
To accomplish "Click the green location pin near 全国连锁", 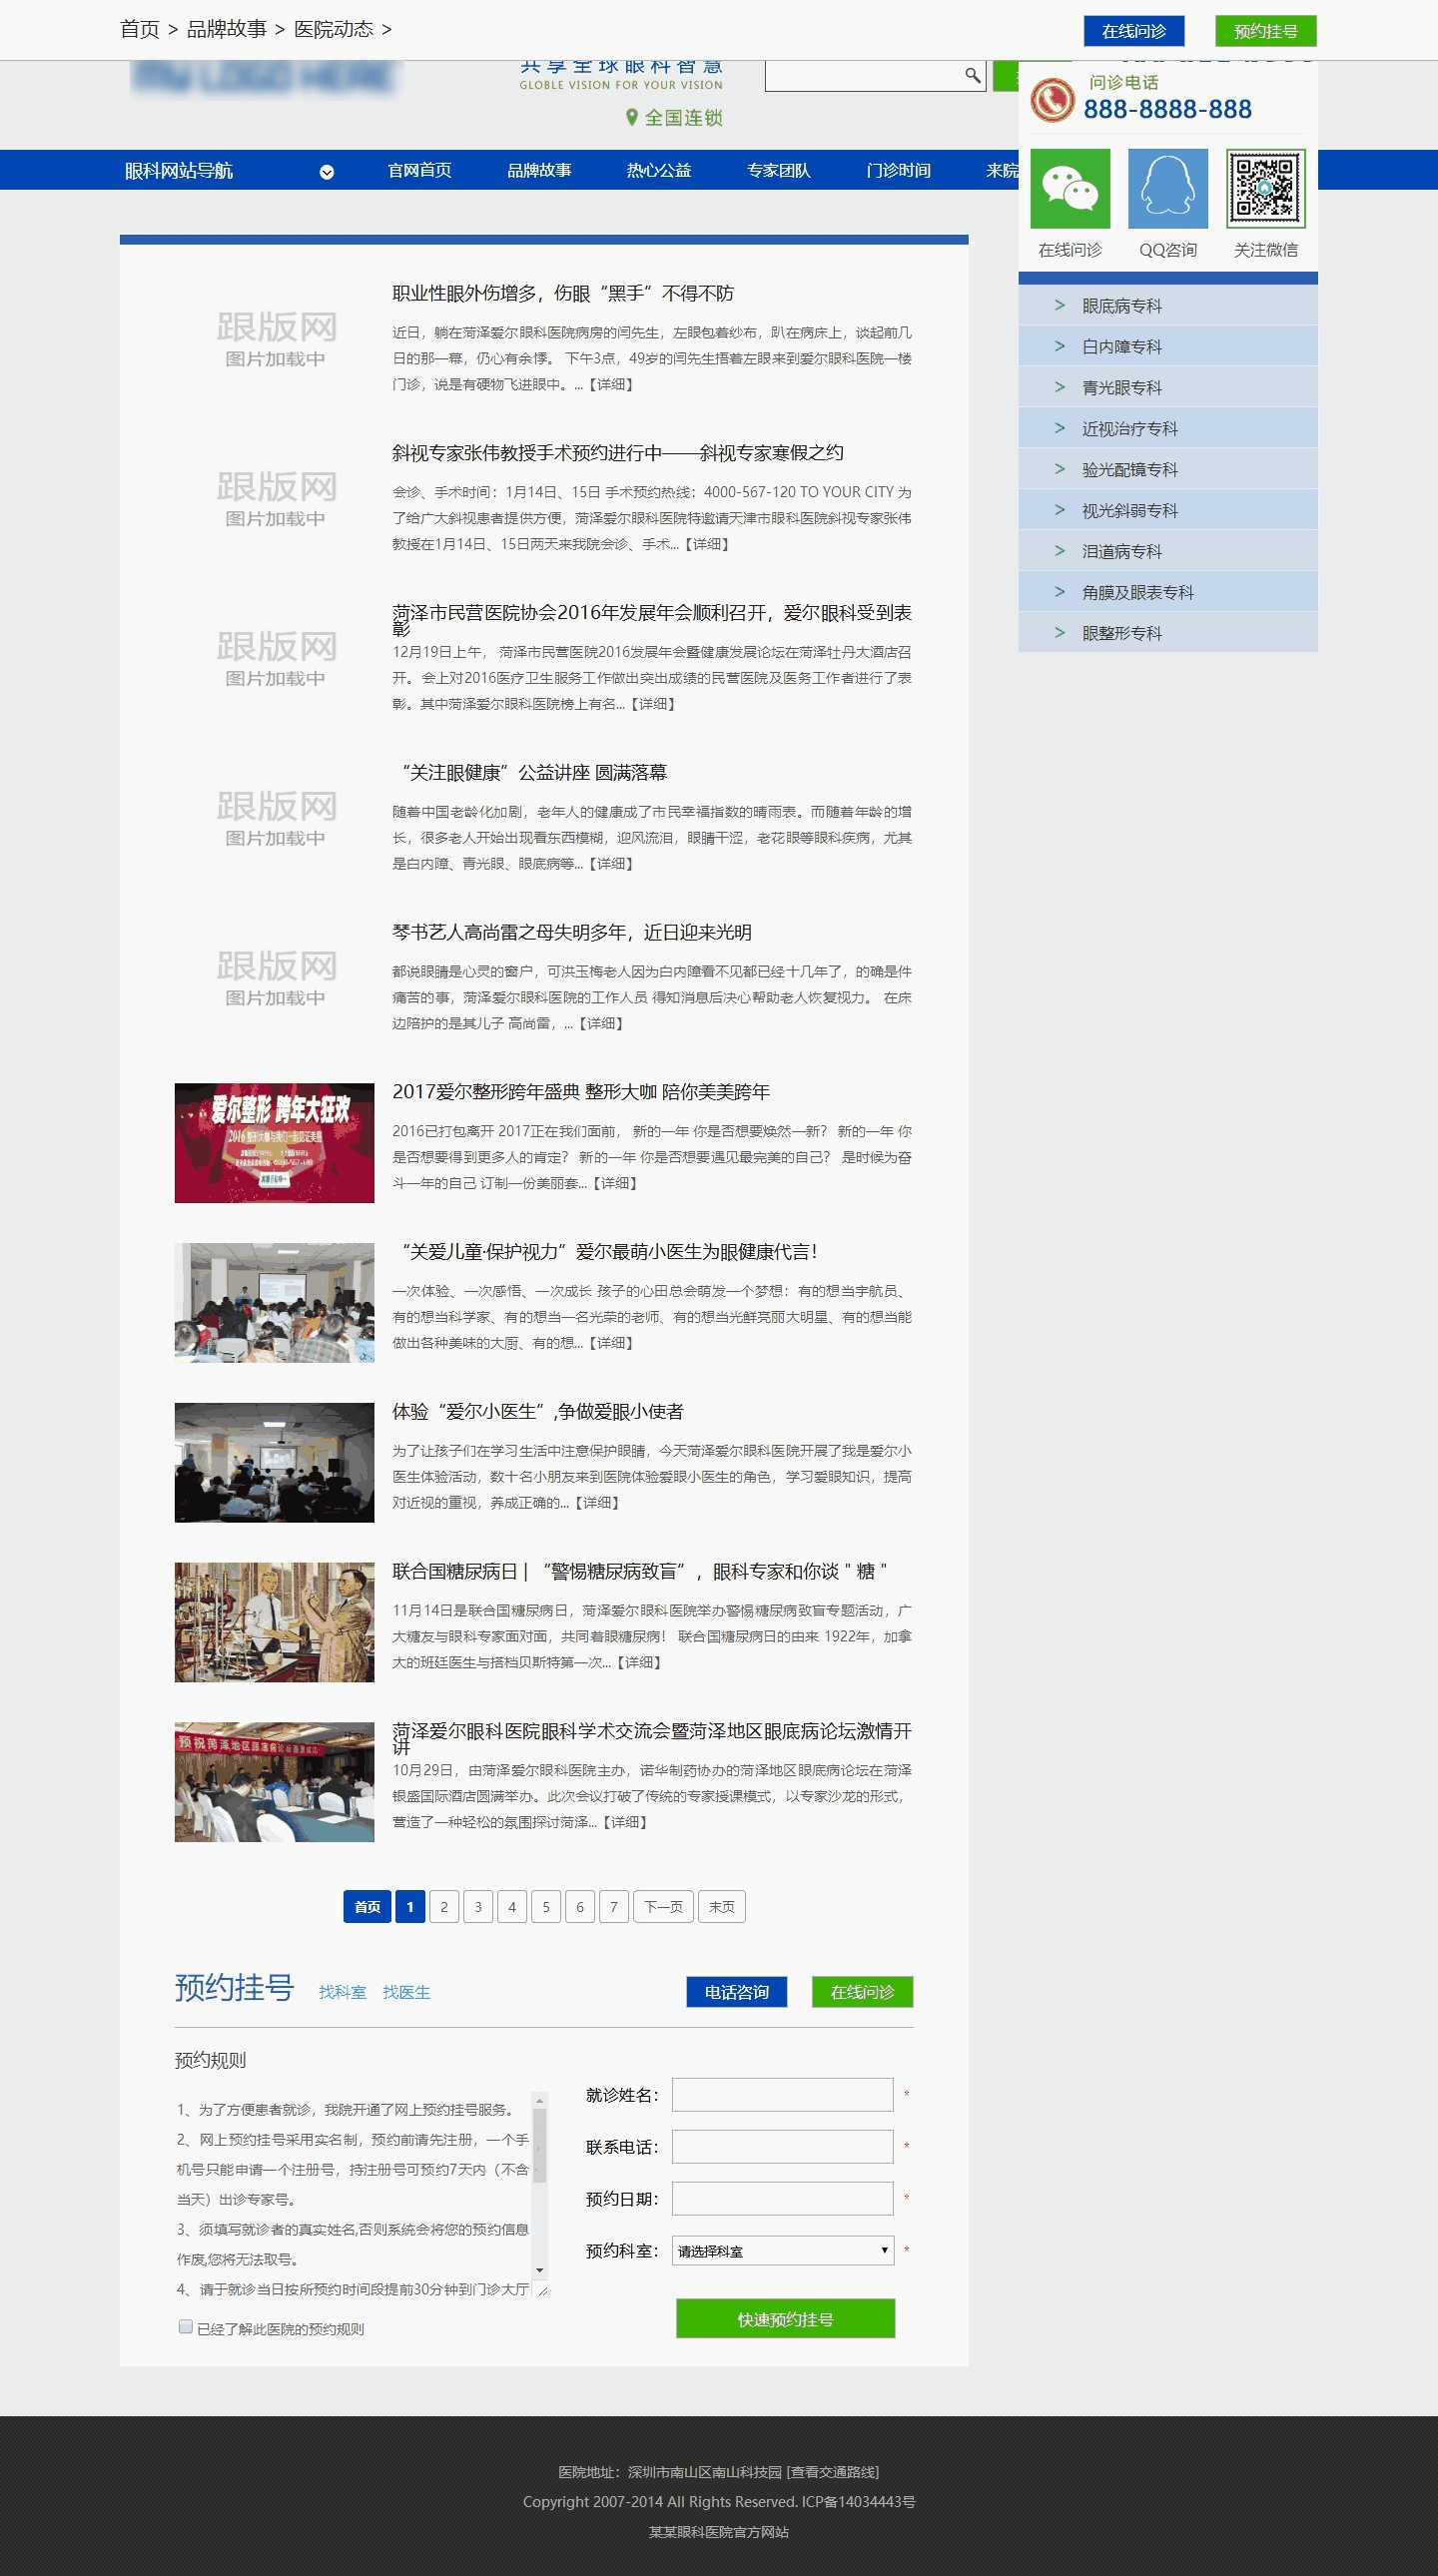I will click(x=631, y=118).
